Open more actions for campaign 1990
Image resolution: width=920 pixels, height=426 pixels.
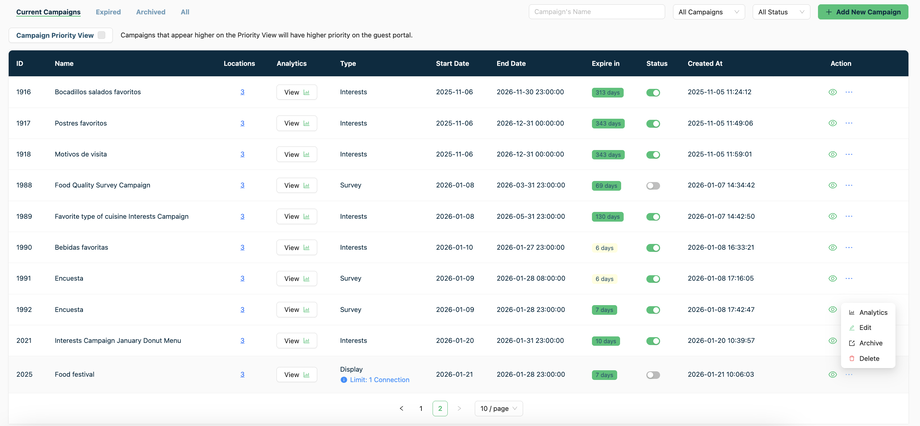(849, 248)
